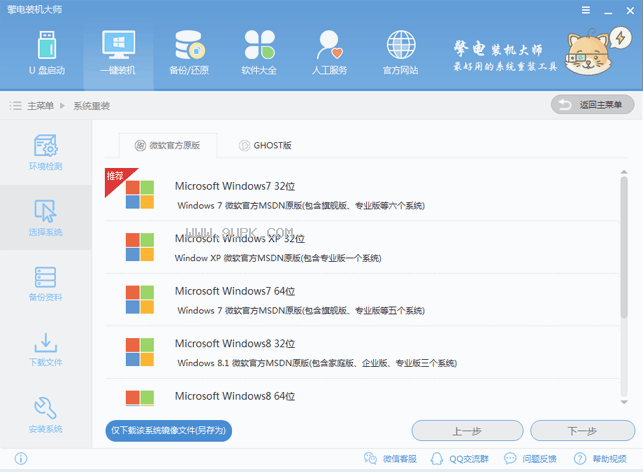Click Windows 8.1 MSDN原版 description

(x=317, y=363)
